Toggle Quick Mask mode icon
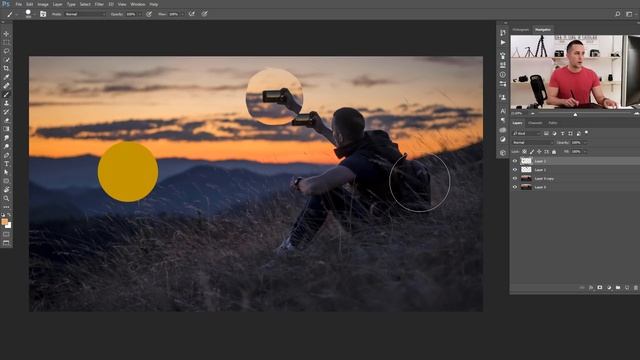 [6, 234]
